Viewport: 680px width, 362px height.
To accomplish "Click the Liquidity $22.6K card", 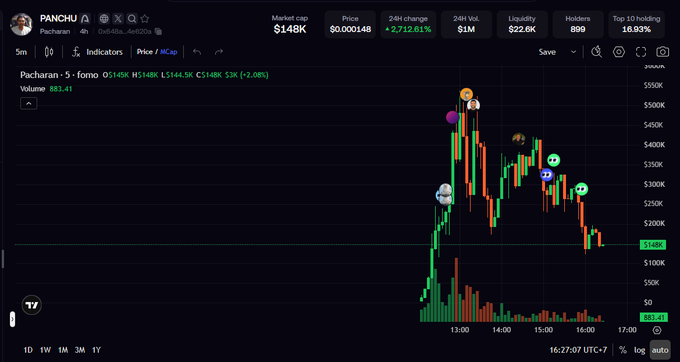I will [x=522, y=25].
